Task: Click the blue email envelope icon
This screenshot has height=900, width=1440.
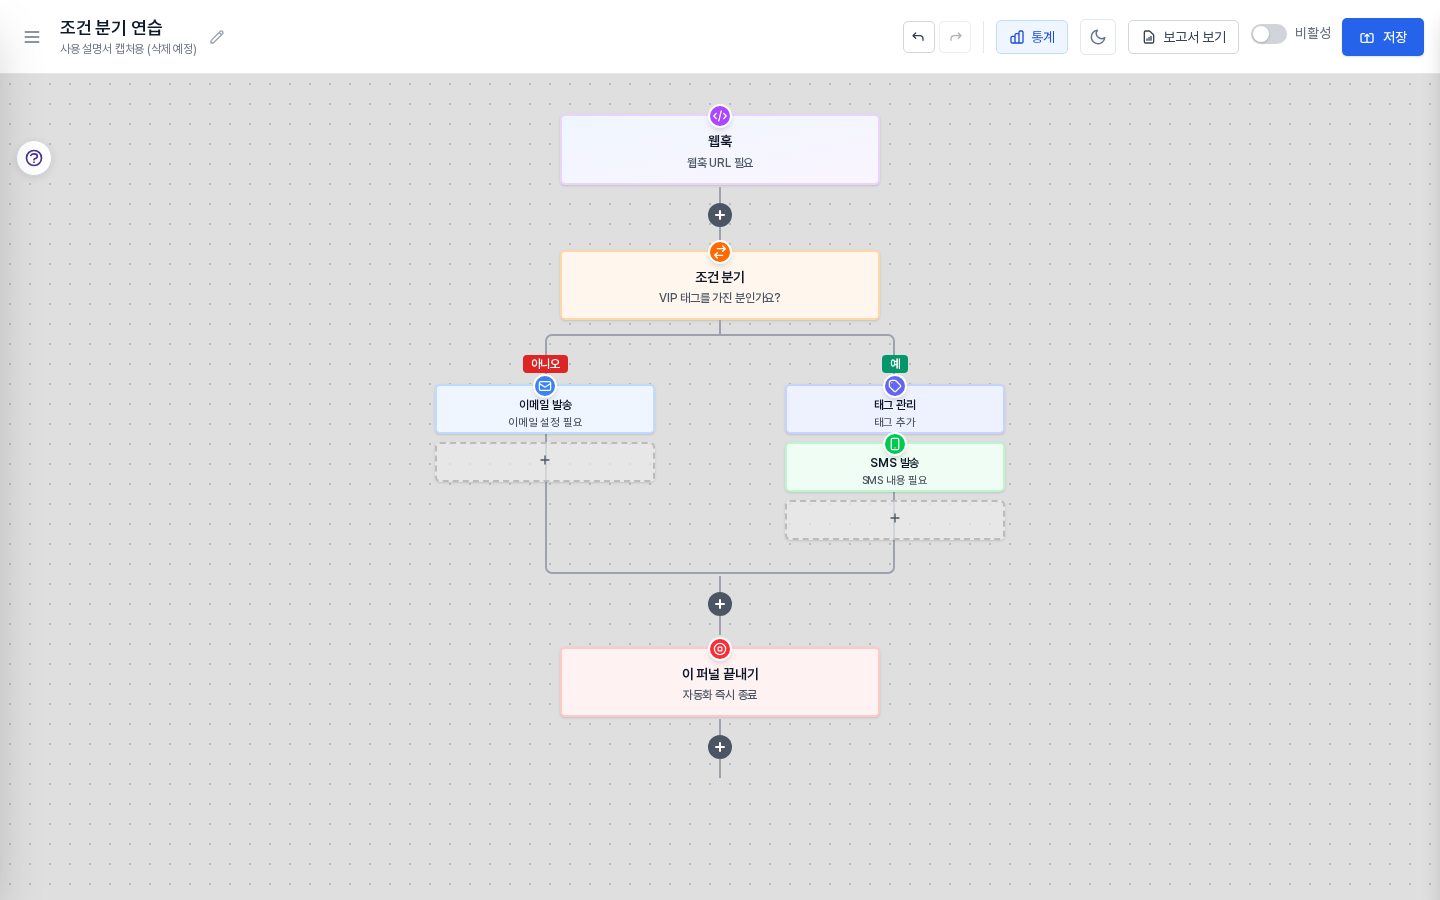Action: pos(545,386)
